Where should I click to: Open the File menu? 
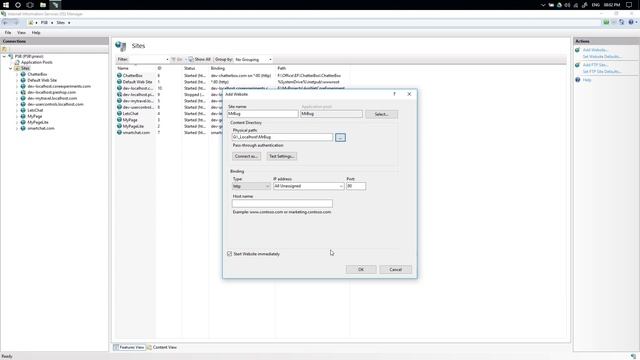pos(8,33)
